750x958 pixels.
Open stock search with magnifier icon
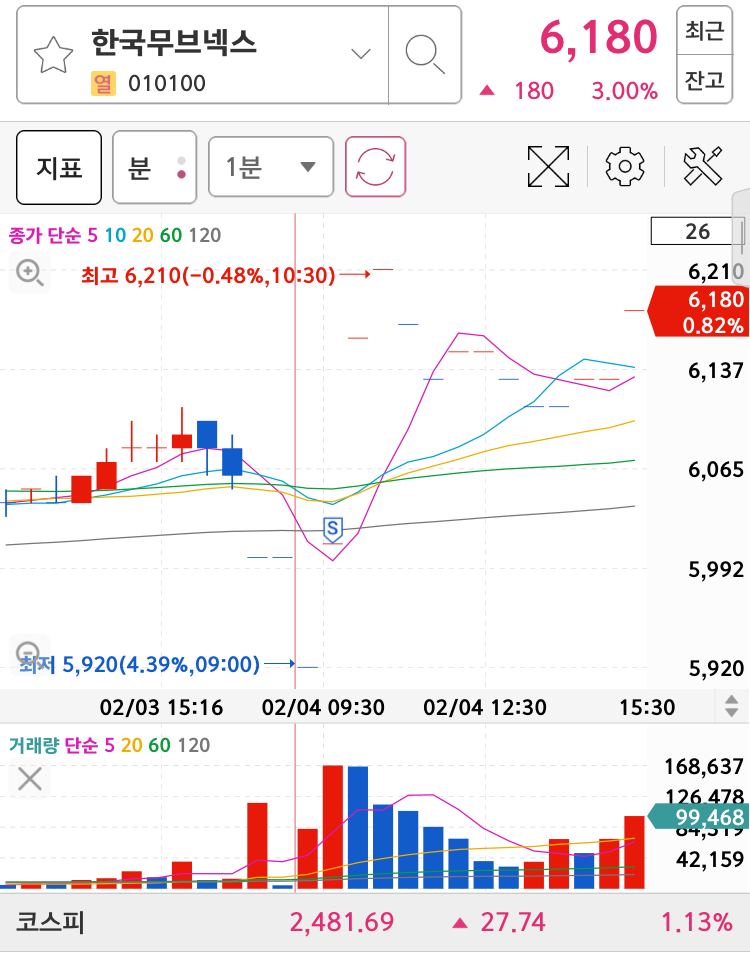(x=424, y=55)
